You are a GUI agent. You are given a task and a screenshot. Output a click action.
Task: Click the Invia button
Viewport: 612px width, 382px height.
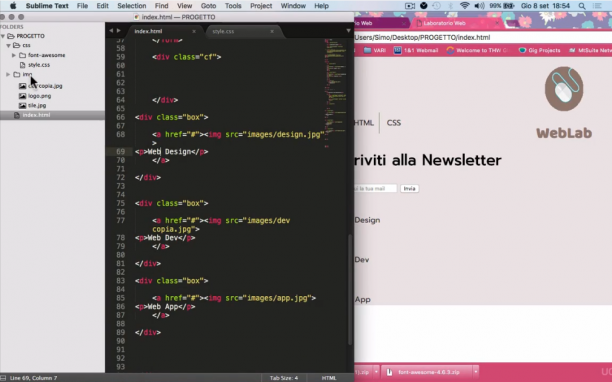[409, 188]
